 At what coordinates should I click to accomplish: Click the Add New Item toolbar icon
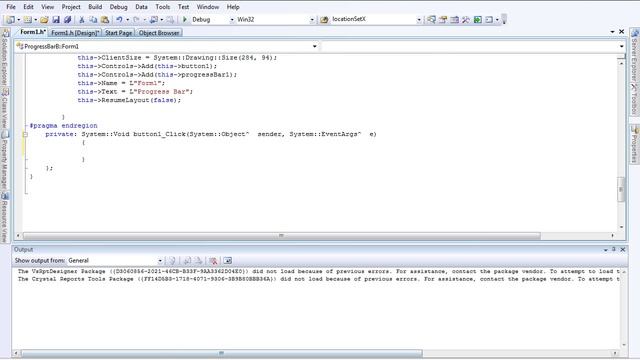pos(27,20)
